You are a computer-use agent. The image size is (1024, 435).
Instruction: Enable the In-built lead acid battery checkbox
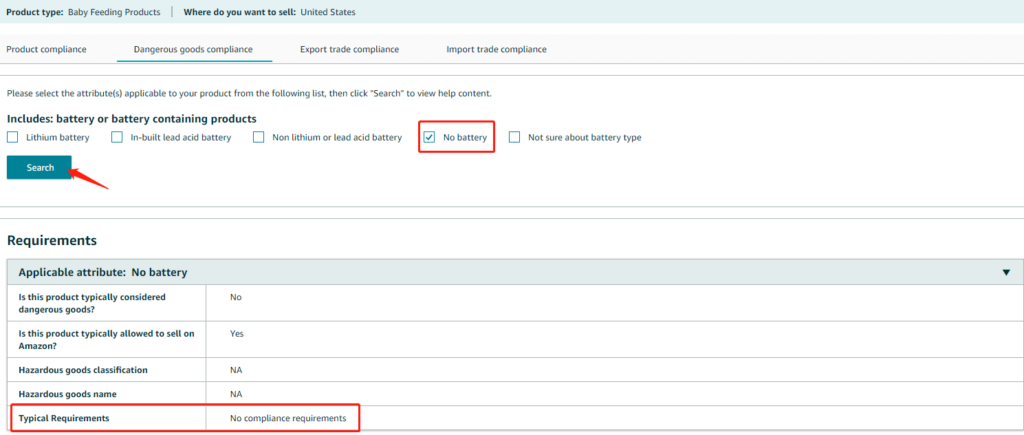117,137
